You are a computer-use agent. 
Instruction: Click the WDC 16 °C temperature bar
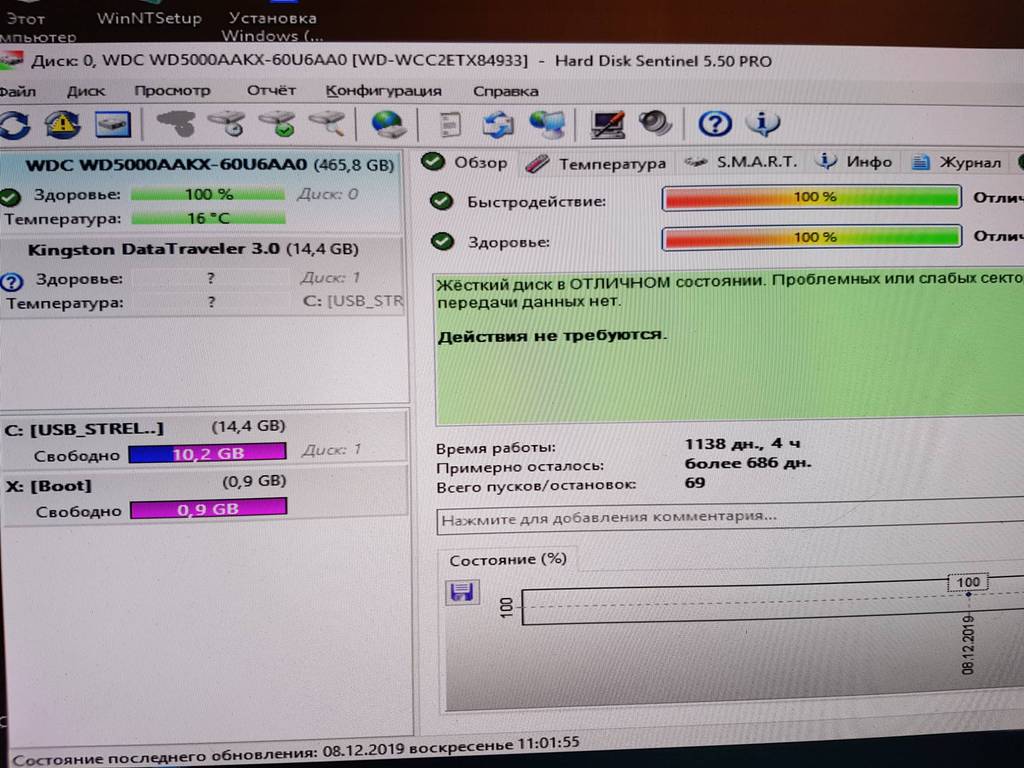click(x=208, y=218)
